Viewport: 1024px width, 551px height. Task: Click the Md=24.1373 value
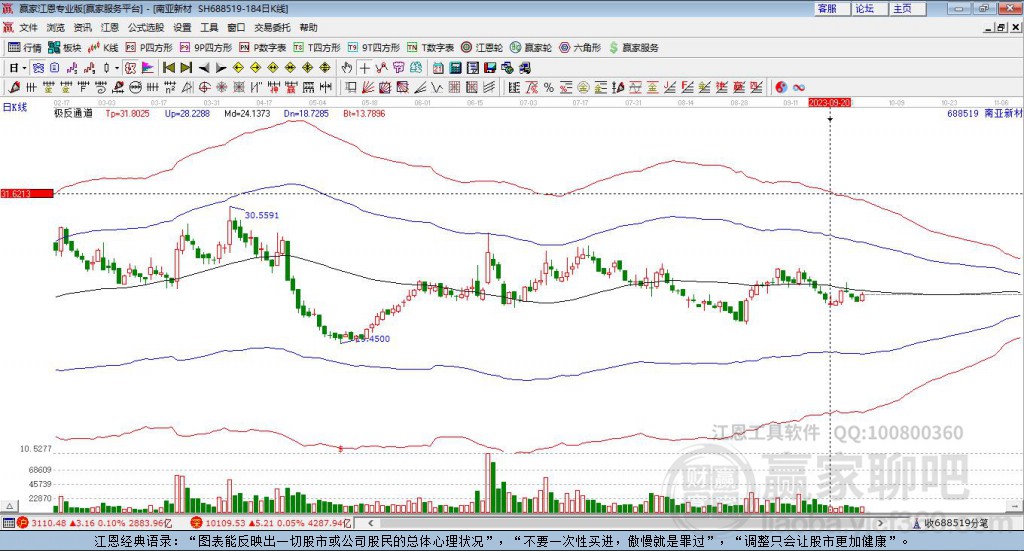pos(247,113)
